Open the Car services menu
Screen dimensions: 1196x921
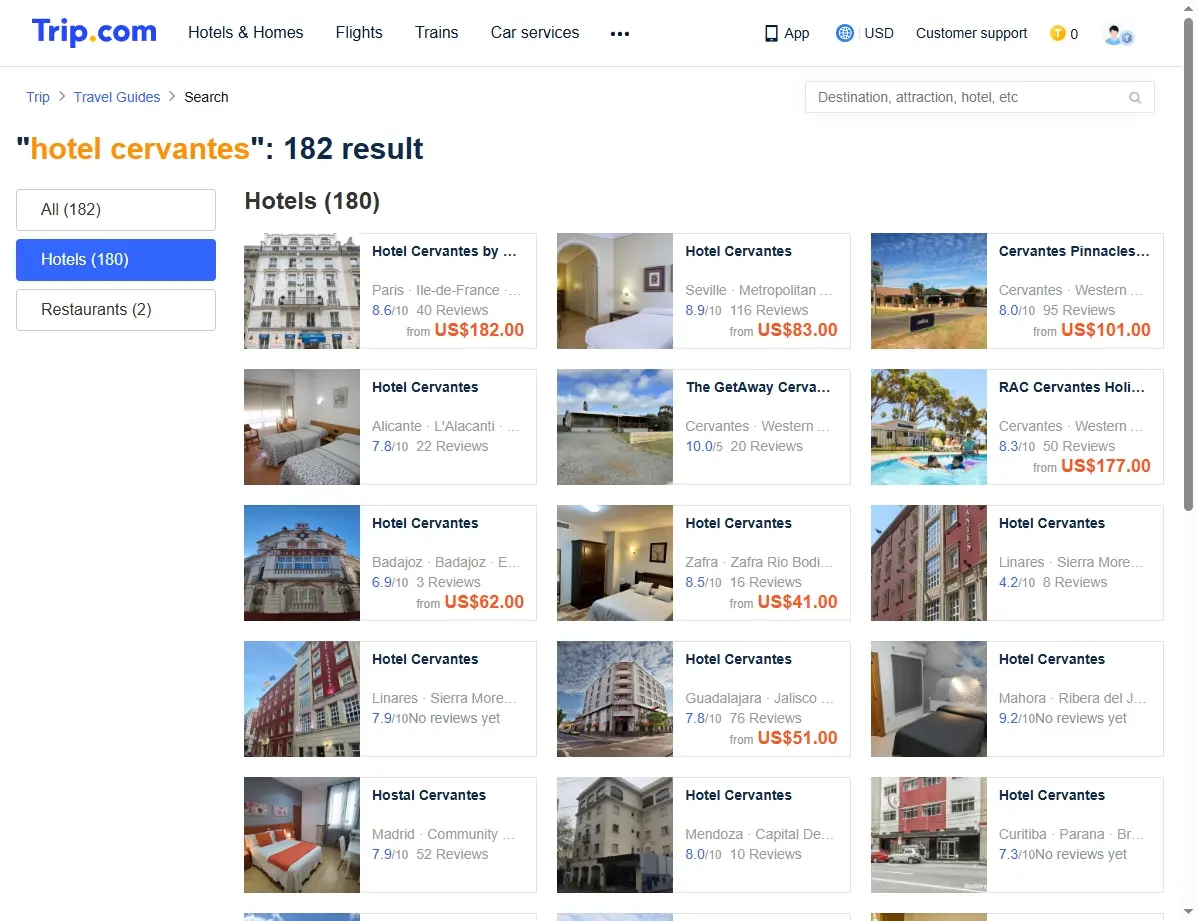click(535, 33)
